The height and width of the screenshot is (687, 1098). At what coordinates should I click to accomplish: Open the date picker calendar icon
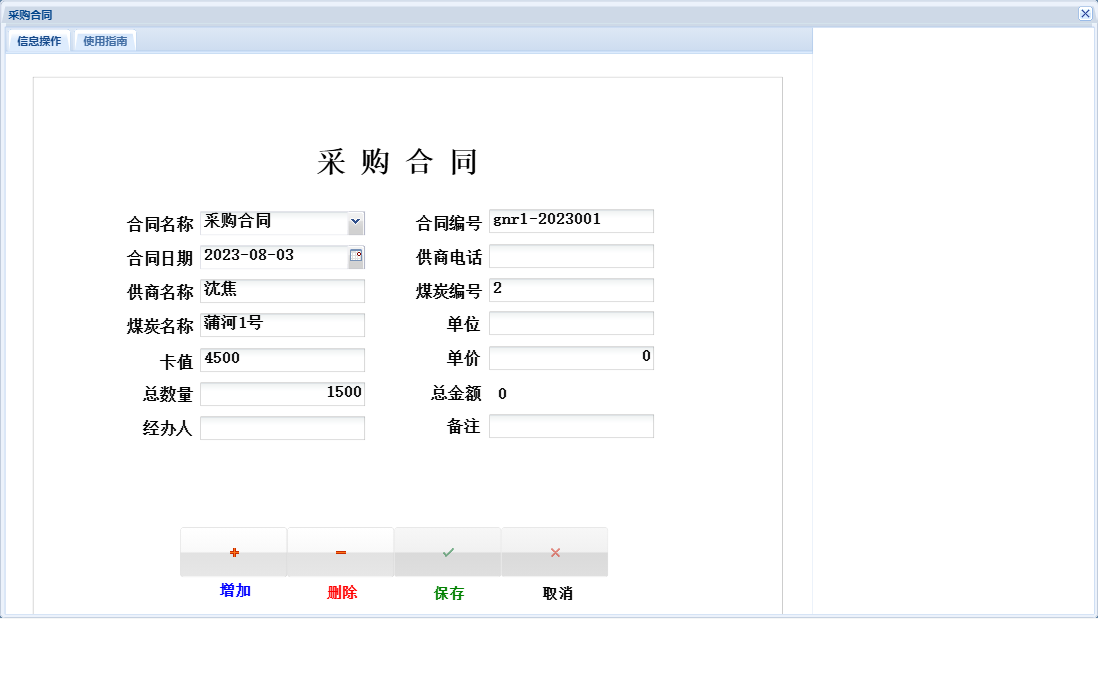tap(357, 256)
